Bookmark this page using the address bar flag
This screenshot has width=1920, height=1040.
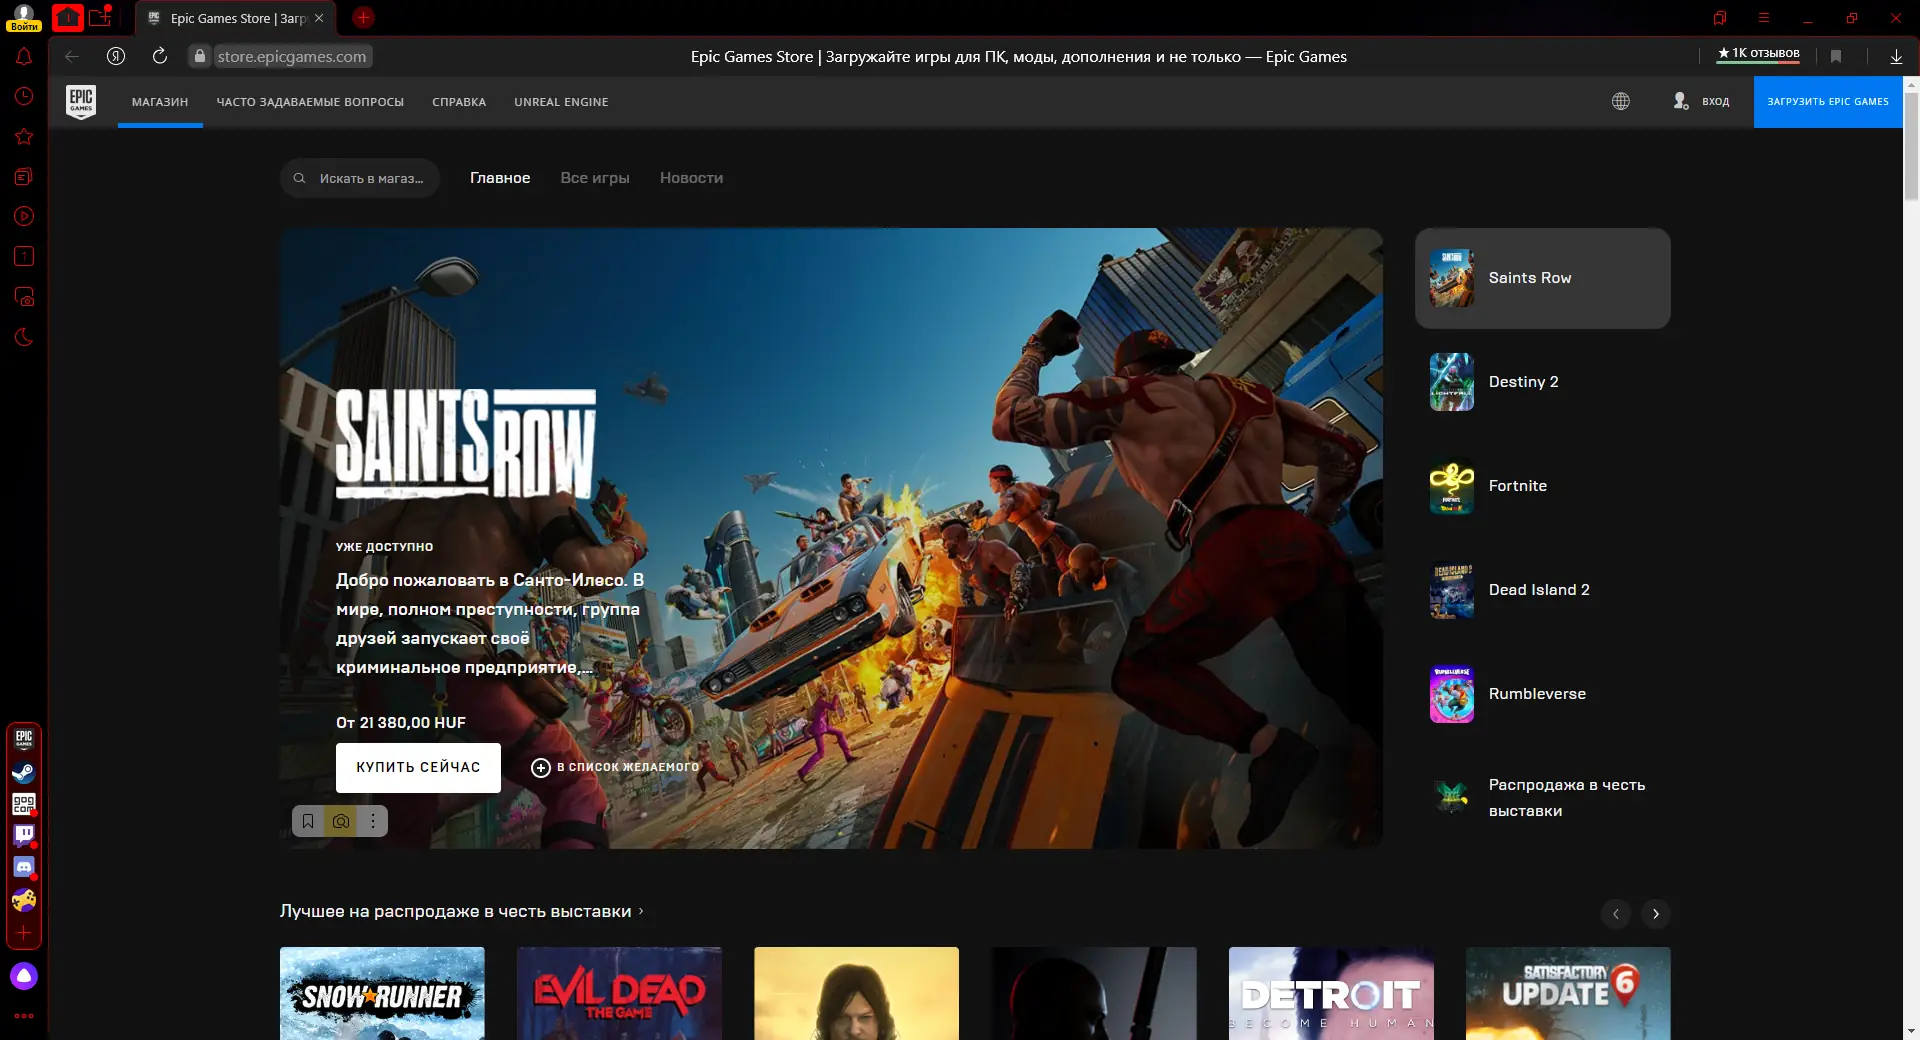[1836, 56]
